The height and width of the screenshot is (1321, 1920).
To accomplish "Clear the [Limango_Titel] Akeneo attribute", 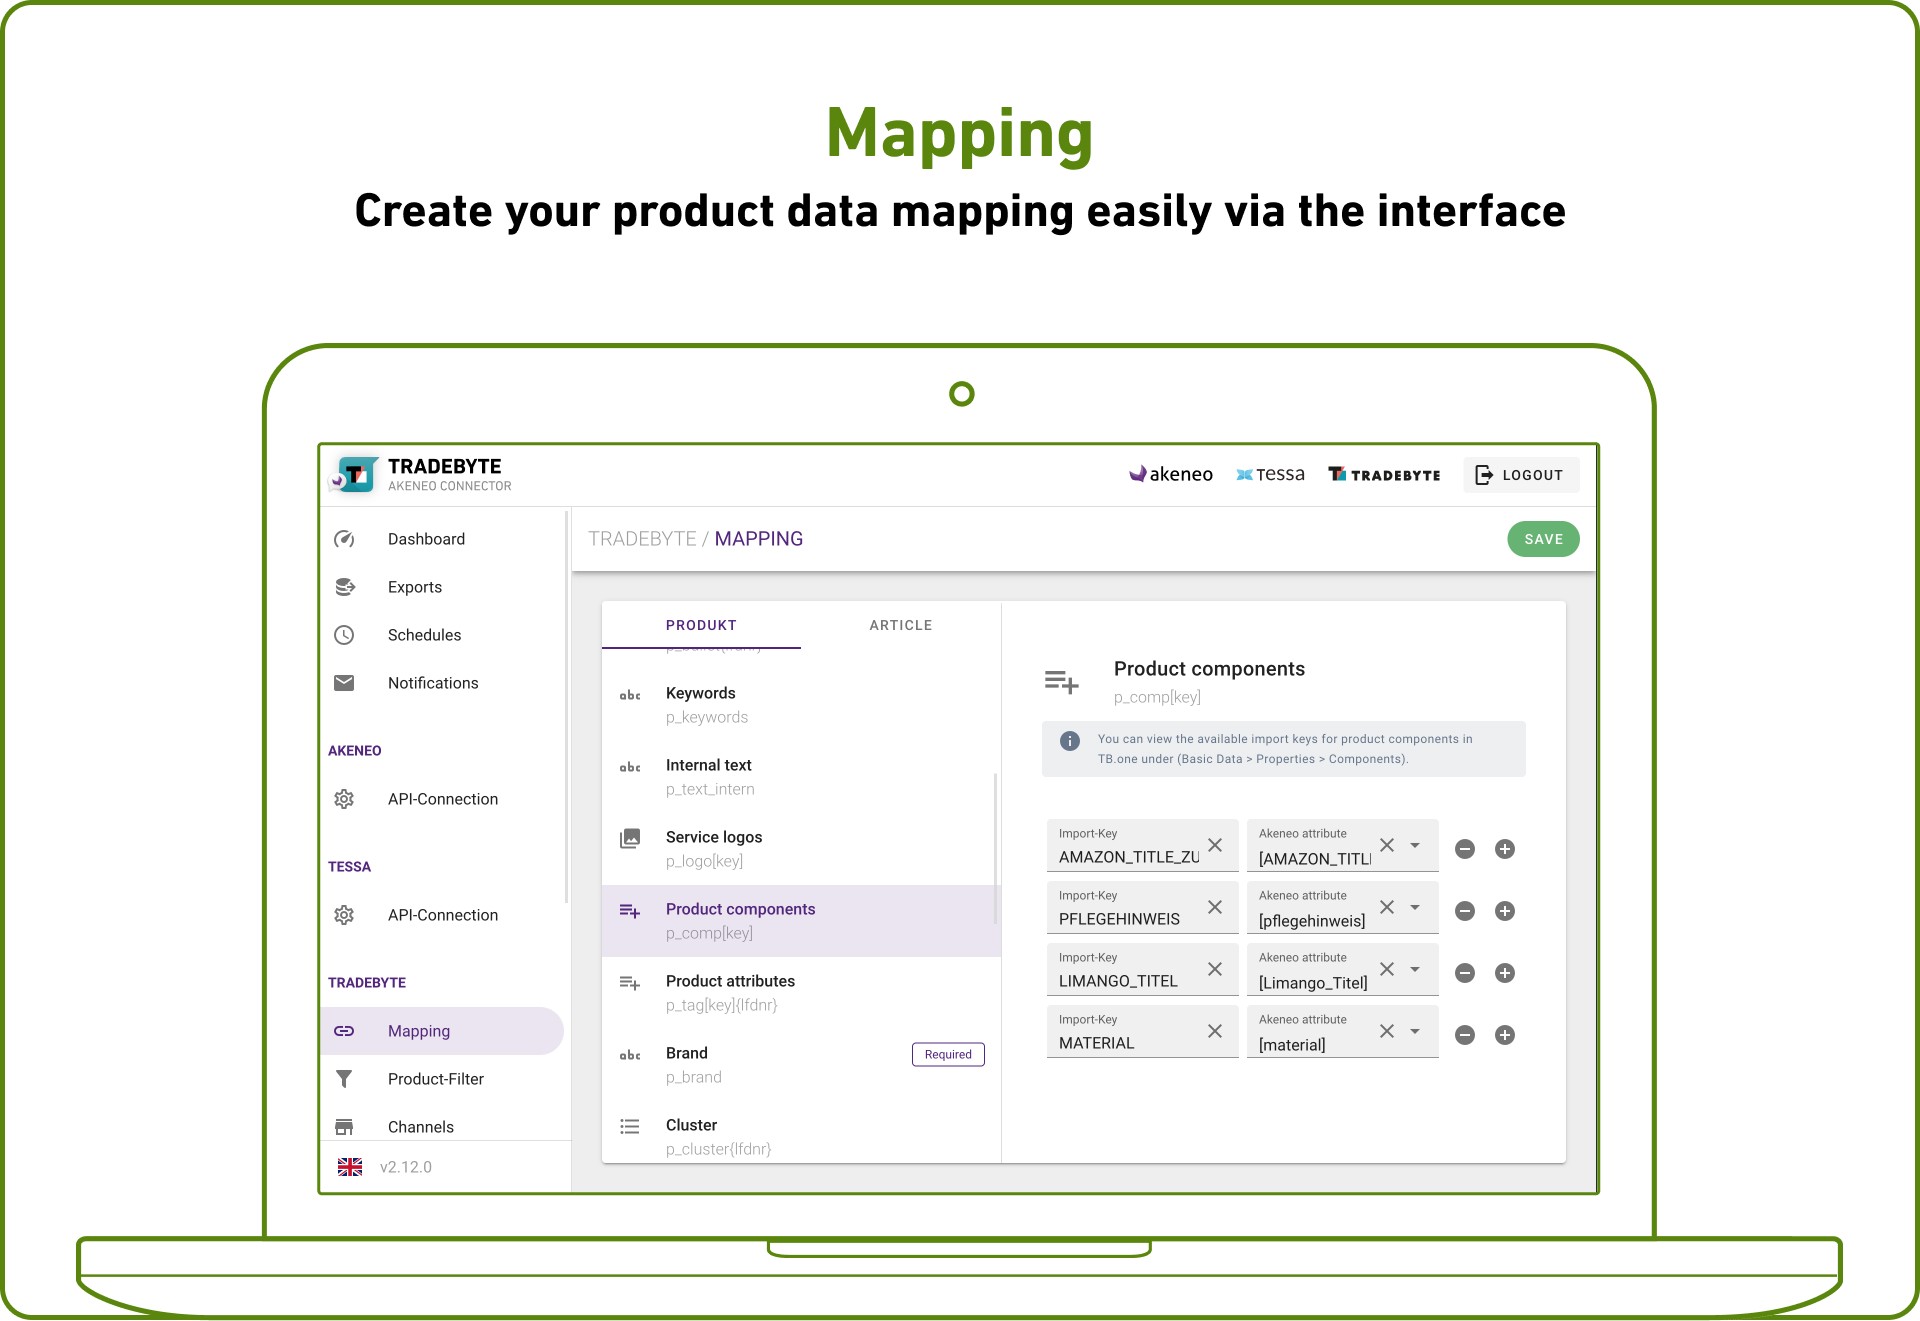I will [x=1387, y=969].
